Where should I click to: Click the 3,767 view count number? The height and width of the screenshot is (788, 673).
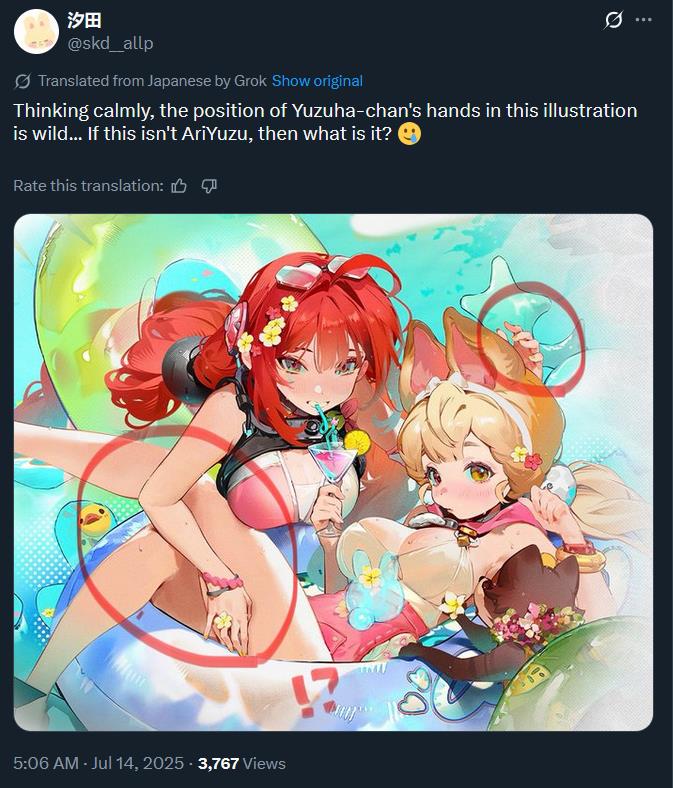point(218,763)
